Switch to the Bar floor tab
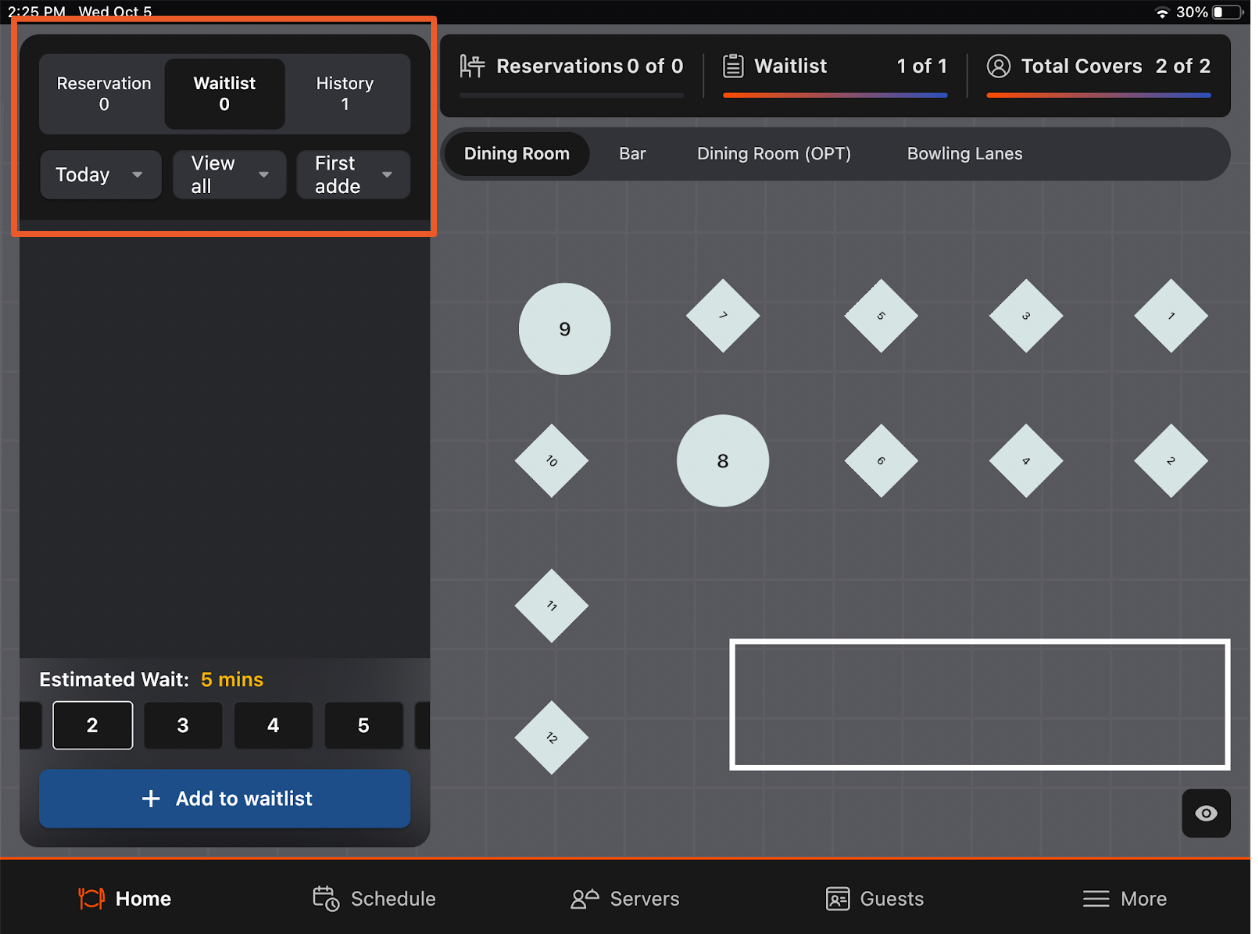The image size is (1258, 934). tap(632, 154)
